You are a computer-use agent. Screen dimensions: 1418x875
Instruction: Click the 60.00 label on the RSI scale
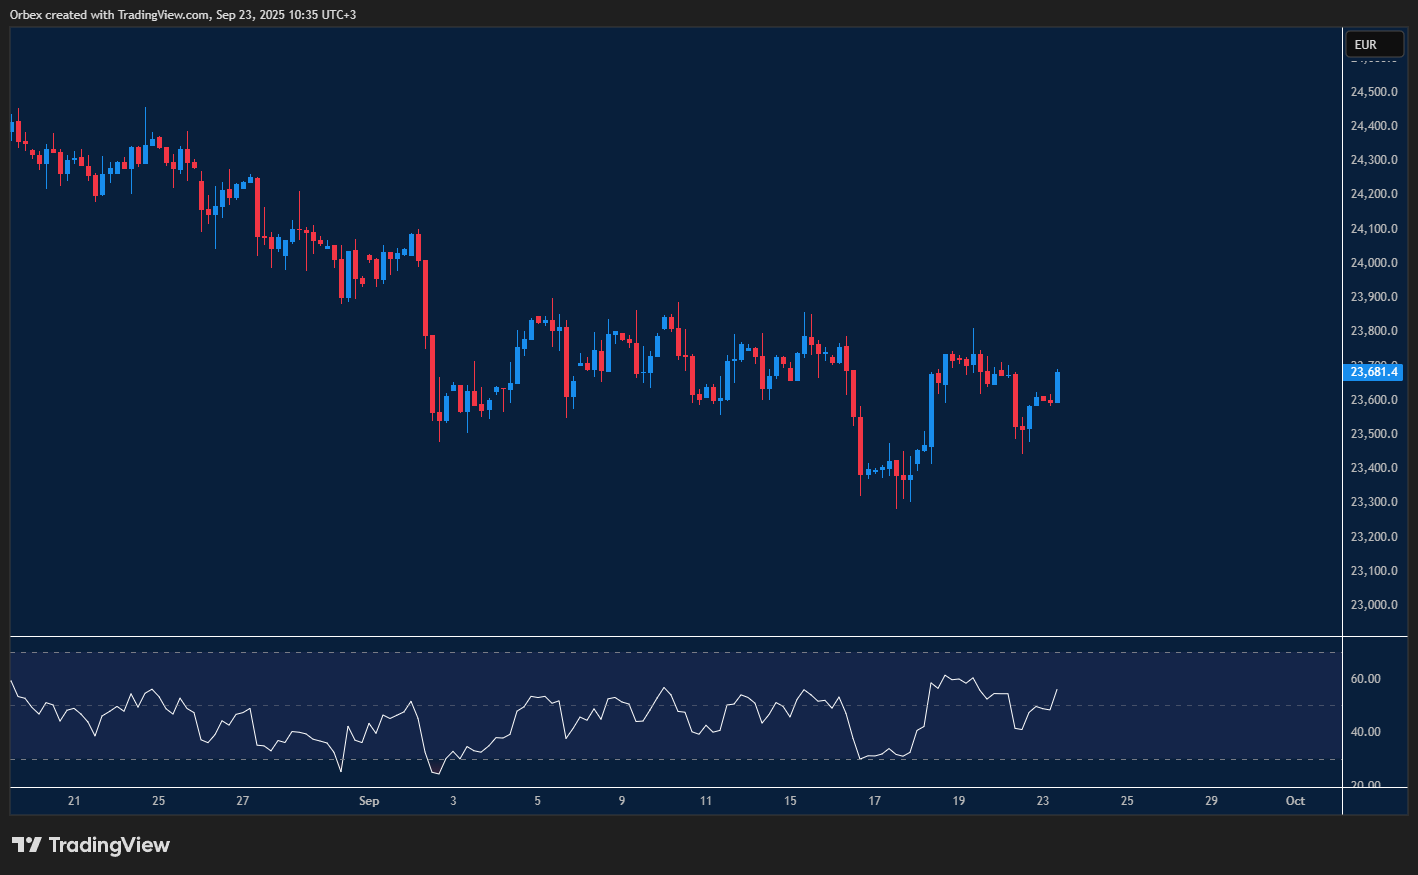(x=1365, y=679)
